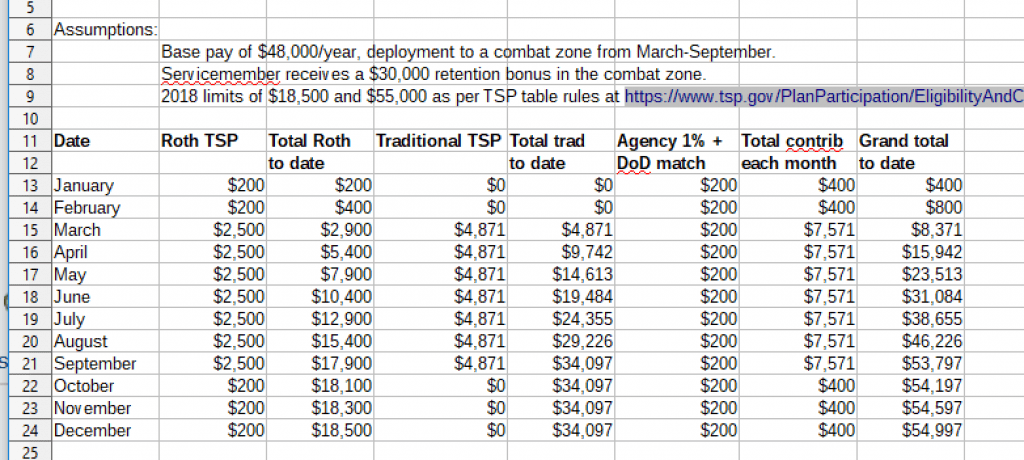The image size is (1024, 460).
Task: Select the Traditional TSP heading cell
Action: click(439, 141)
